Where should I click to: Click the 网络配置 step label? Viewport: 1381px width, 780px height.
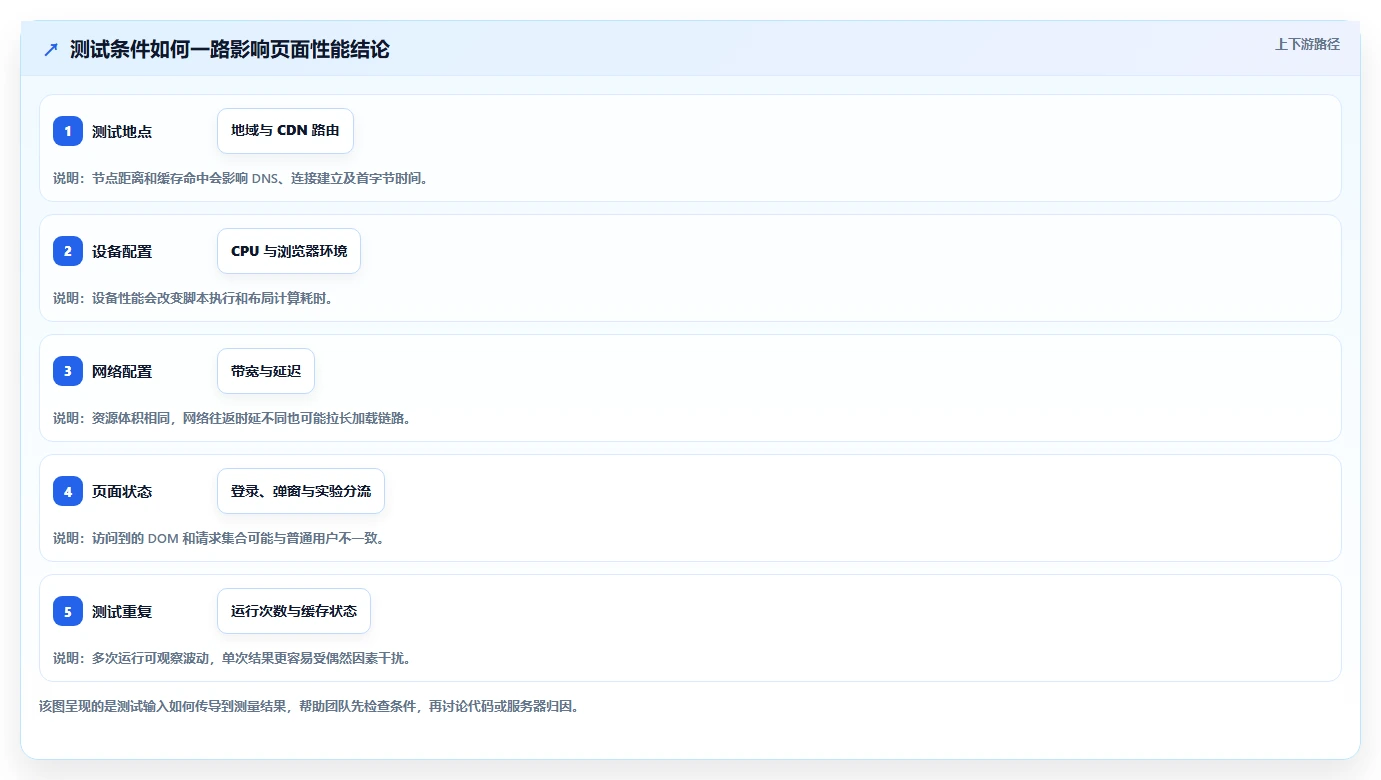coord(122,371)
